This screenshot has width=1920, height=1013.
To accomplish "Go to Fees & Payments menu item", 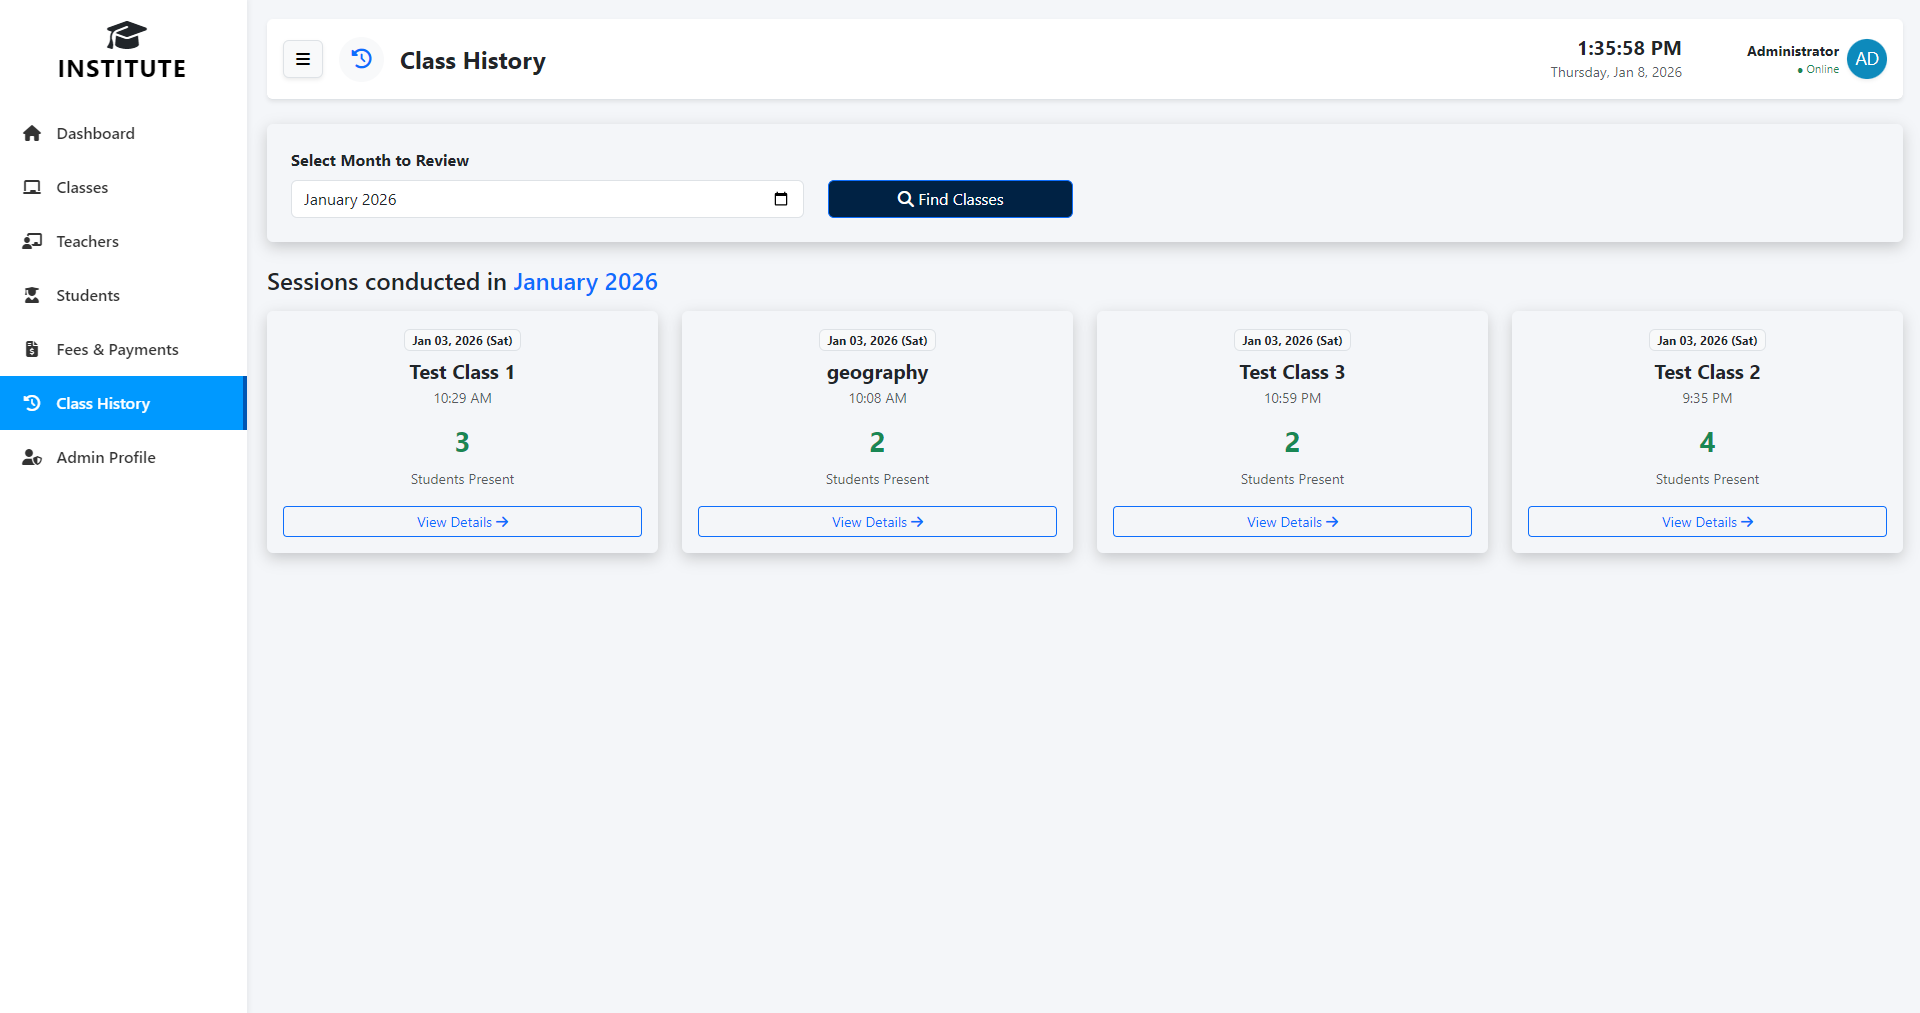I will tap(117, 350).
